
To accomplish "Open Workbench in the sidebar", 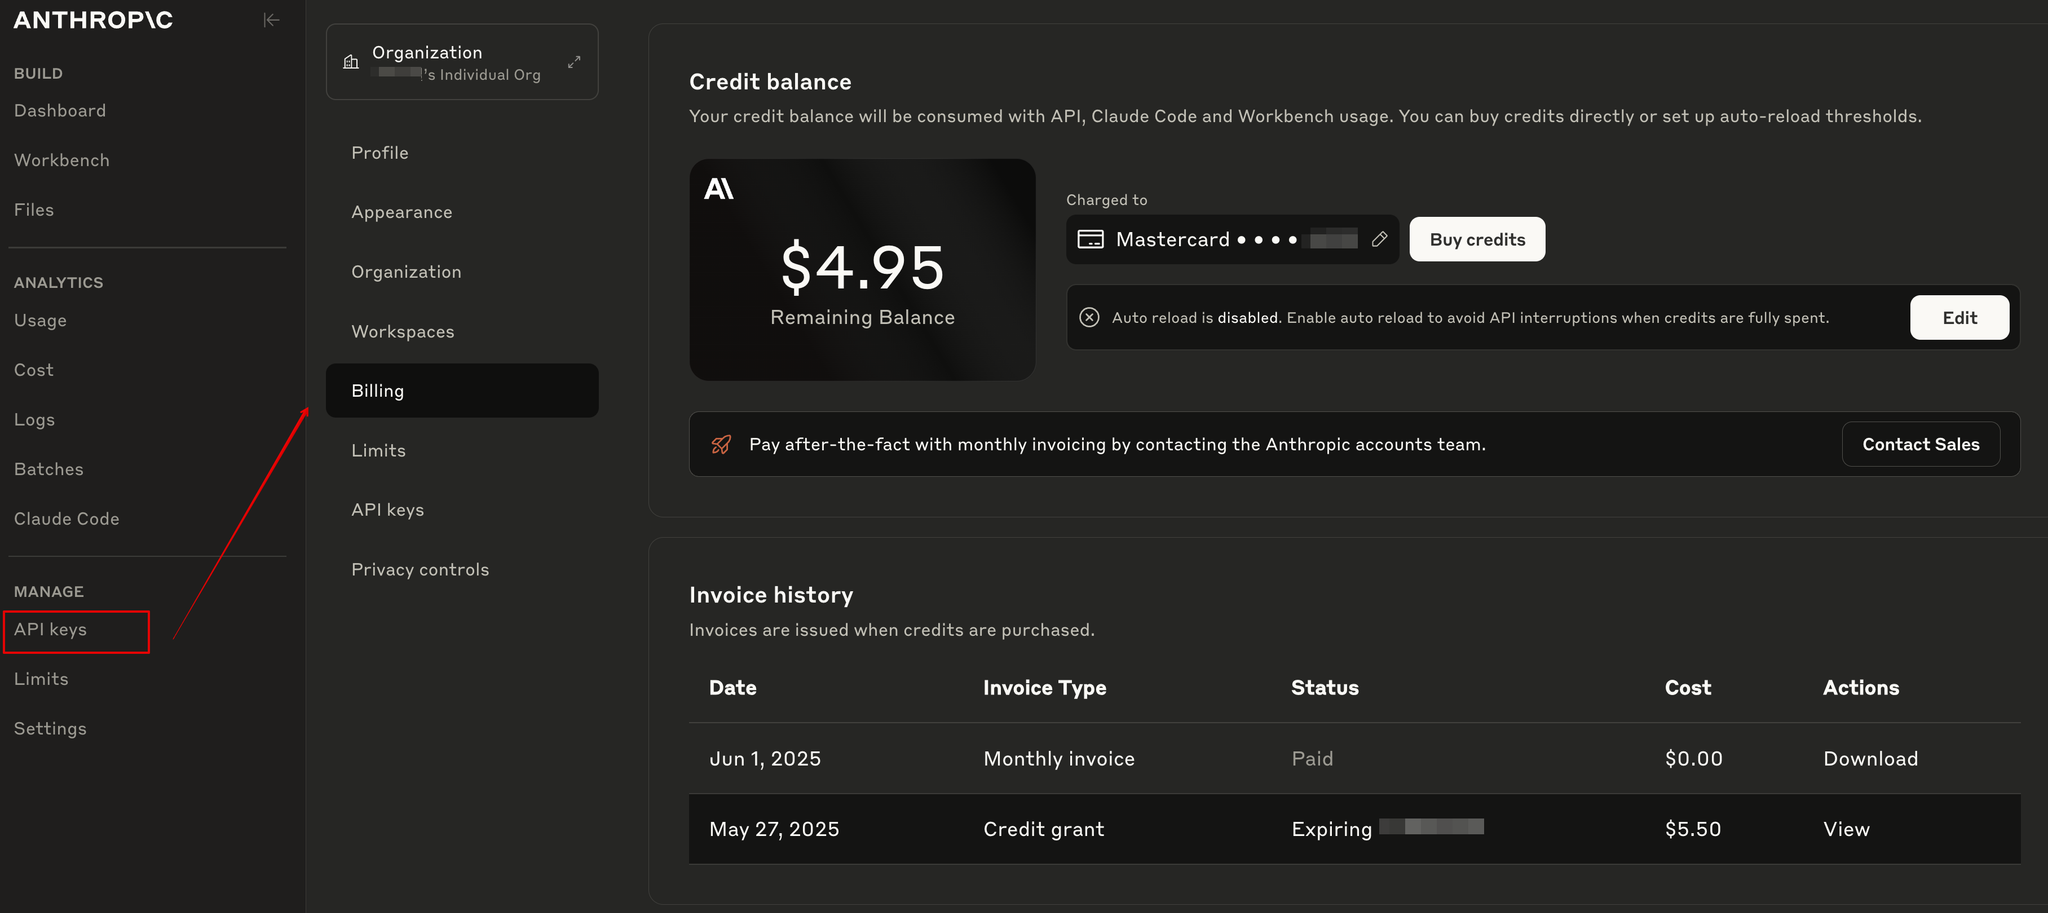I will [62, 160].
